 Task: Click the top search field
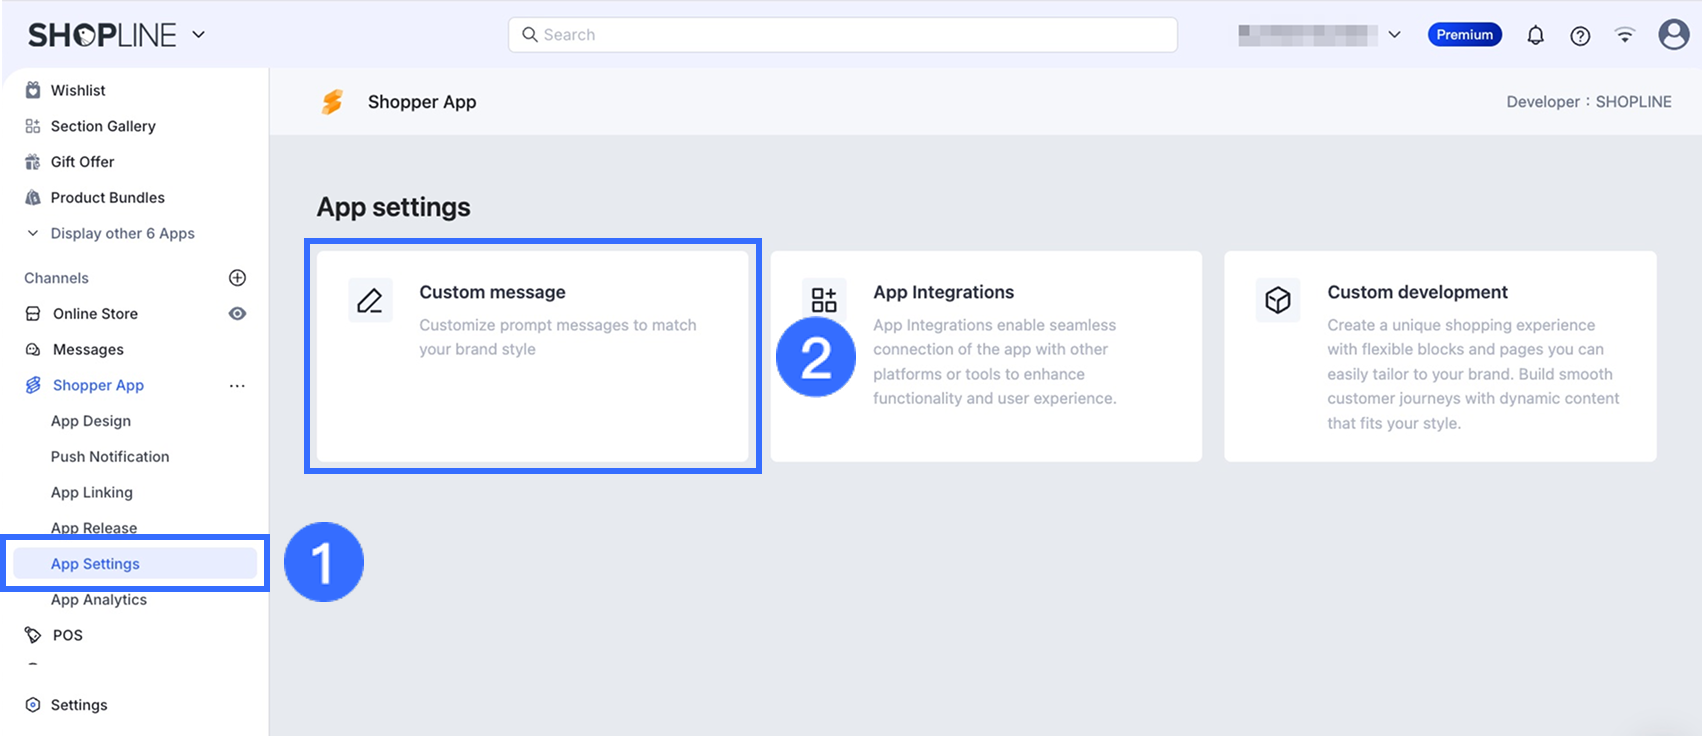pyautogui.click(x=842, y=35)
